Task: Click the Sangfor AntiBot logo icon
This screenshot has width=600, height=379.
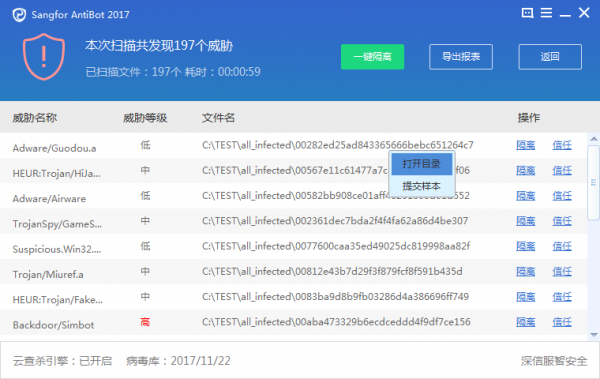Action: [x=19, y=15]
